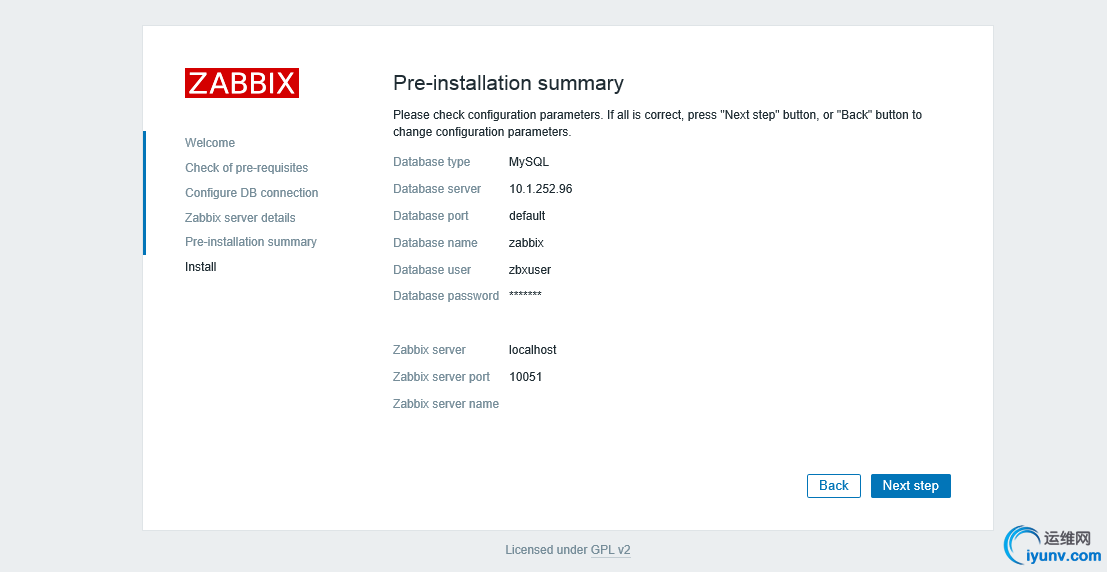Open Zabbix server details step
This screenshot has height=572, width=1107.
pyautogui.click(x=240, y=218)
